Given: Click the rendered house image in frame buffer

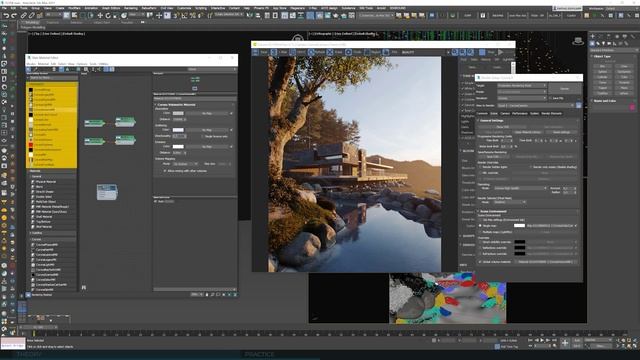Looking at the screenshot, I should pyautogui.click(x=354, y=164).
